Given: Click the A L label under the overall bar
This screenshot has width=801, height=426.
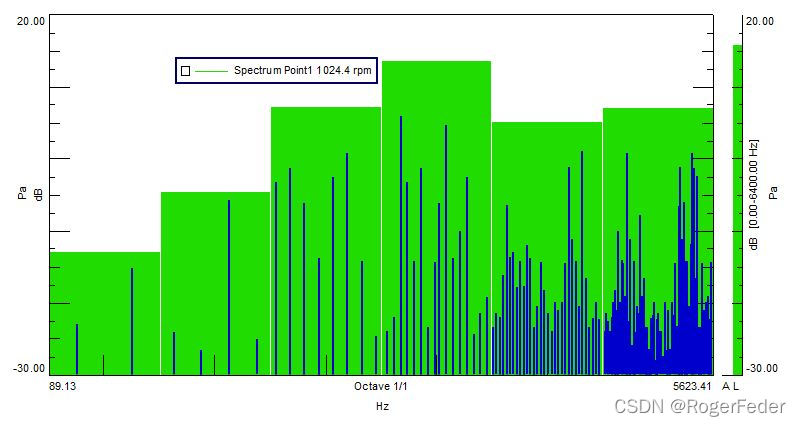Looking at the screenshot, I should (x=731, y=387).
